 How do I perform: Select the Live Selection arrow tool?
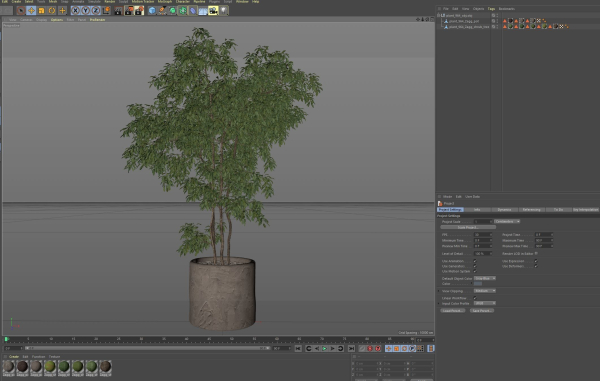[x=21, y=11]
